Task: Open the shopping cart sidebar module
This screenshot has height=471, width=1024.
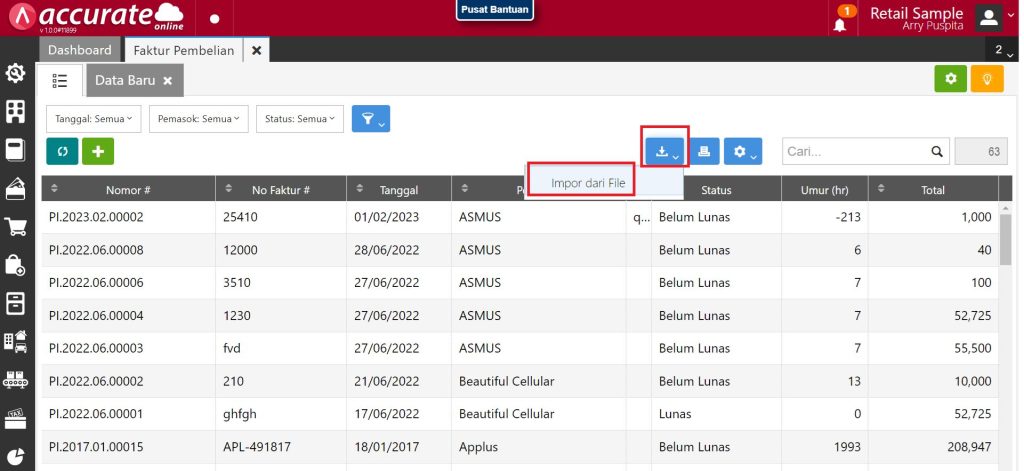Action: click(15, 227)
